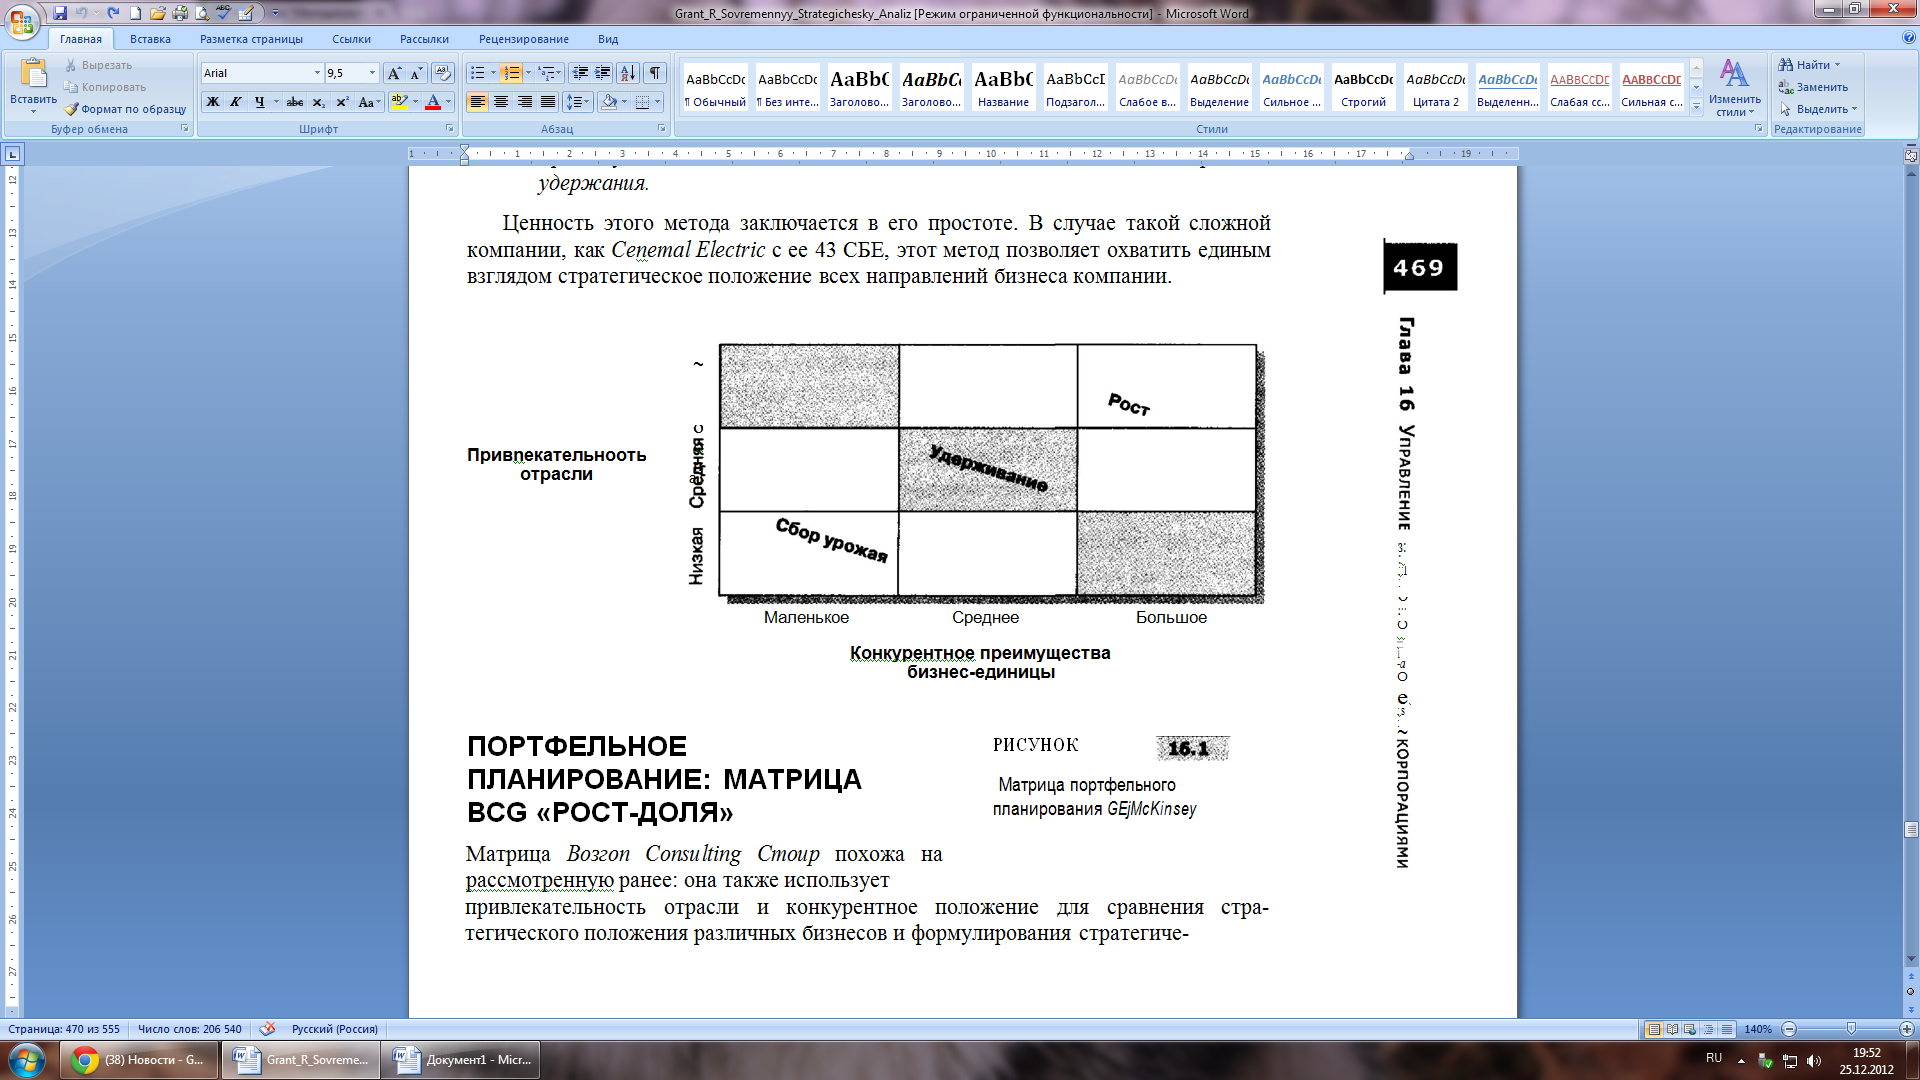Open the Рецензирование ribbon tab
The width and height of the screenshot is (1920, 1080).
523,39
